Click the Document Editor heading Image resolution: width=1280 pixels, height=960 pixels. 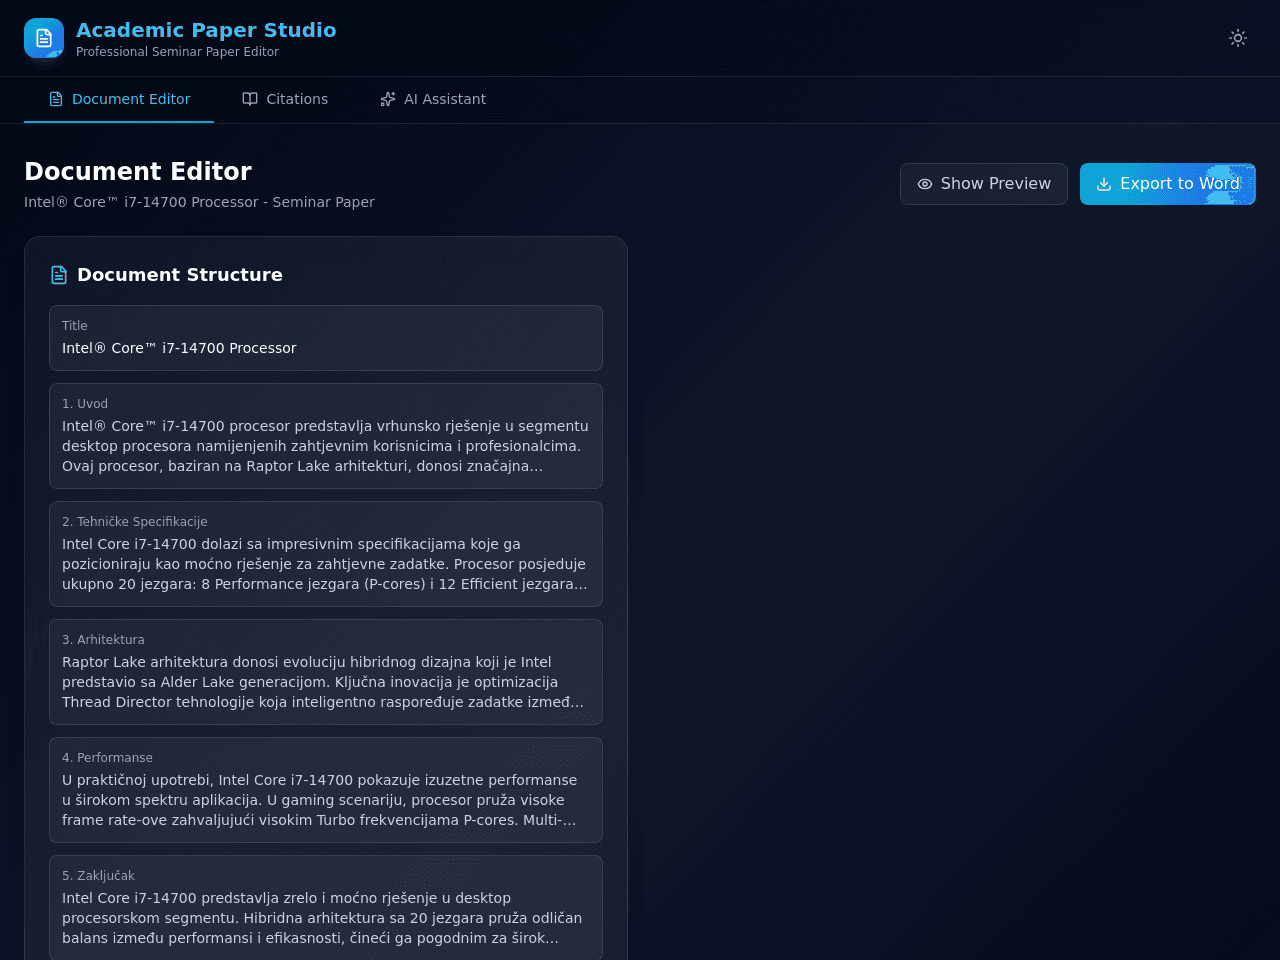pos(138,171)
